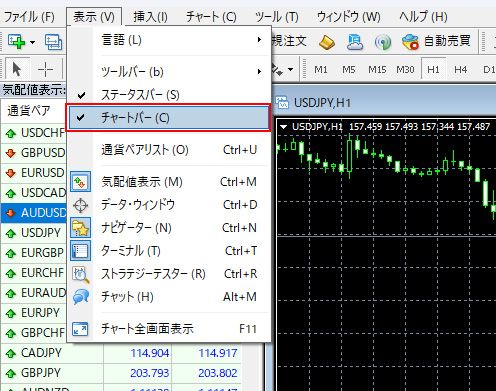Click the navigator folder-star icon in the menu
This screenshot has height=391, width=496.
[x=80, y=228]
